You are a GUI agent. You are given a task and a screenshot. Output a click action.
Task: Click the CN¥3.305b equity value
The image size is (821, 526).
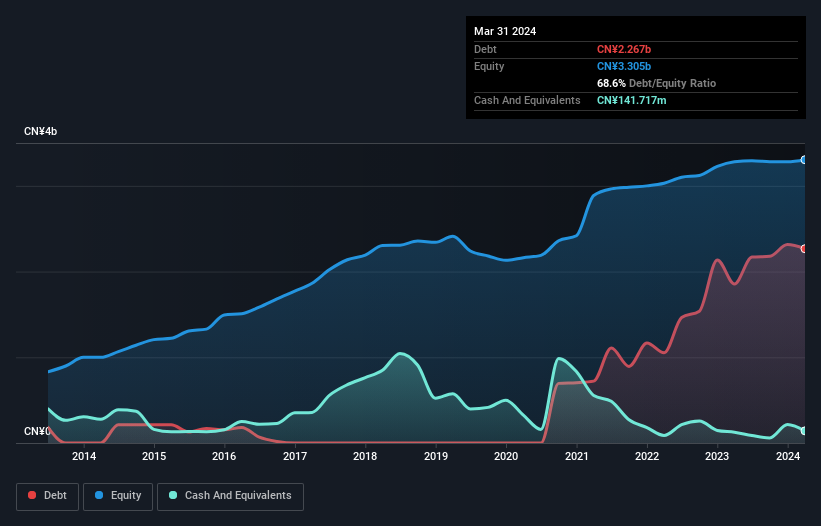(624, 66)
